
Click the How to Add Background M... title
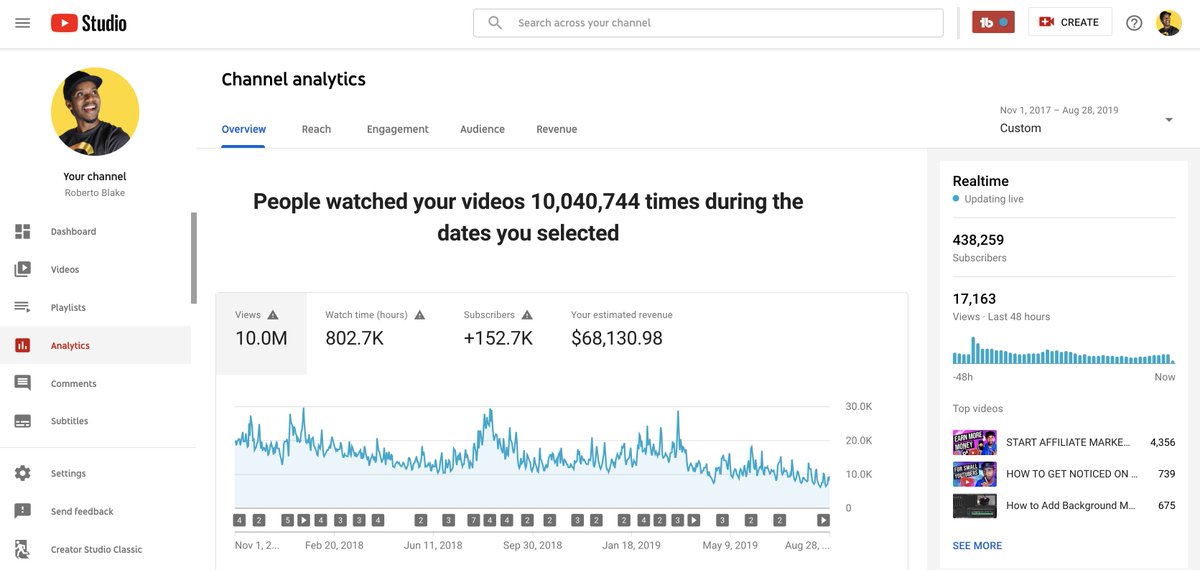1070,506
